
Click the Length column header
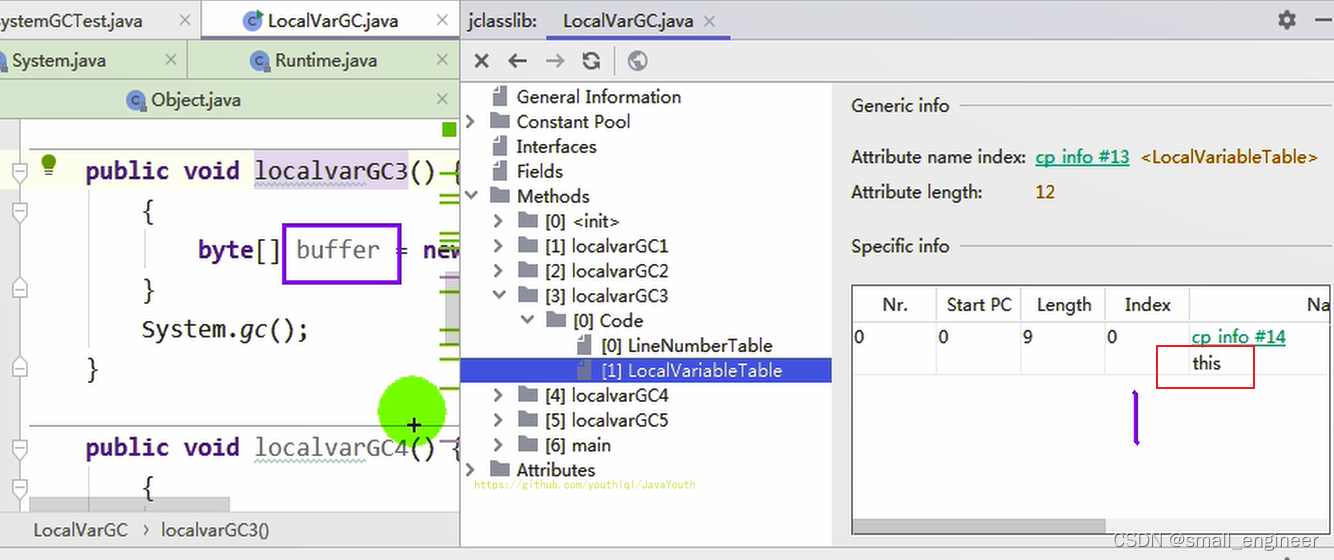pos(1063,305)
